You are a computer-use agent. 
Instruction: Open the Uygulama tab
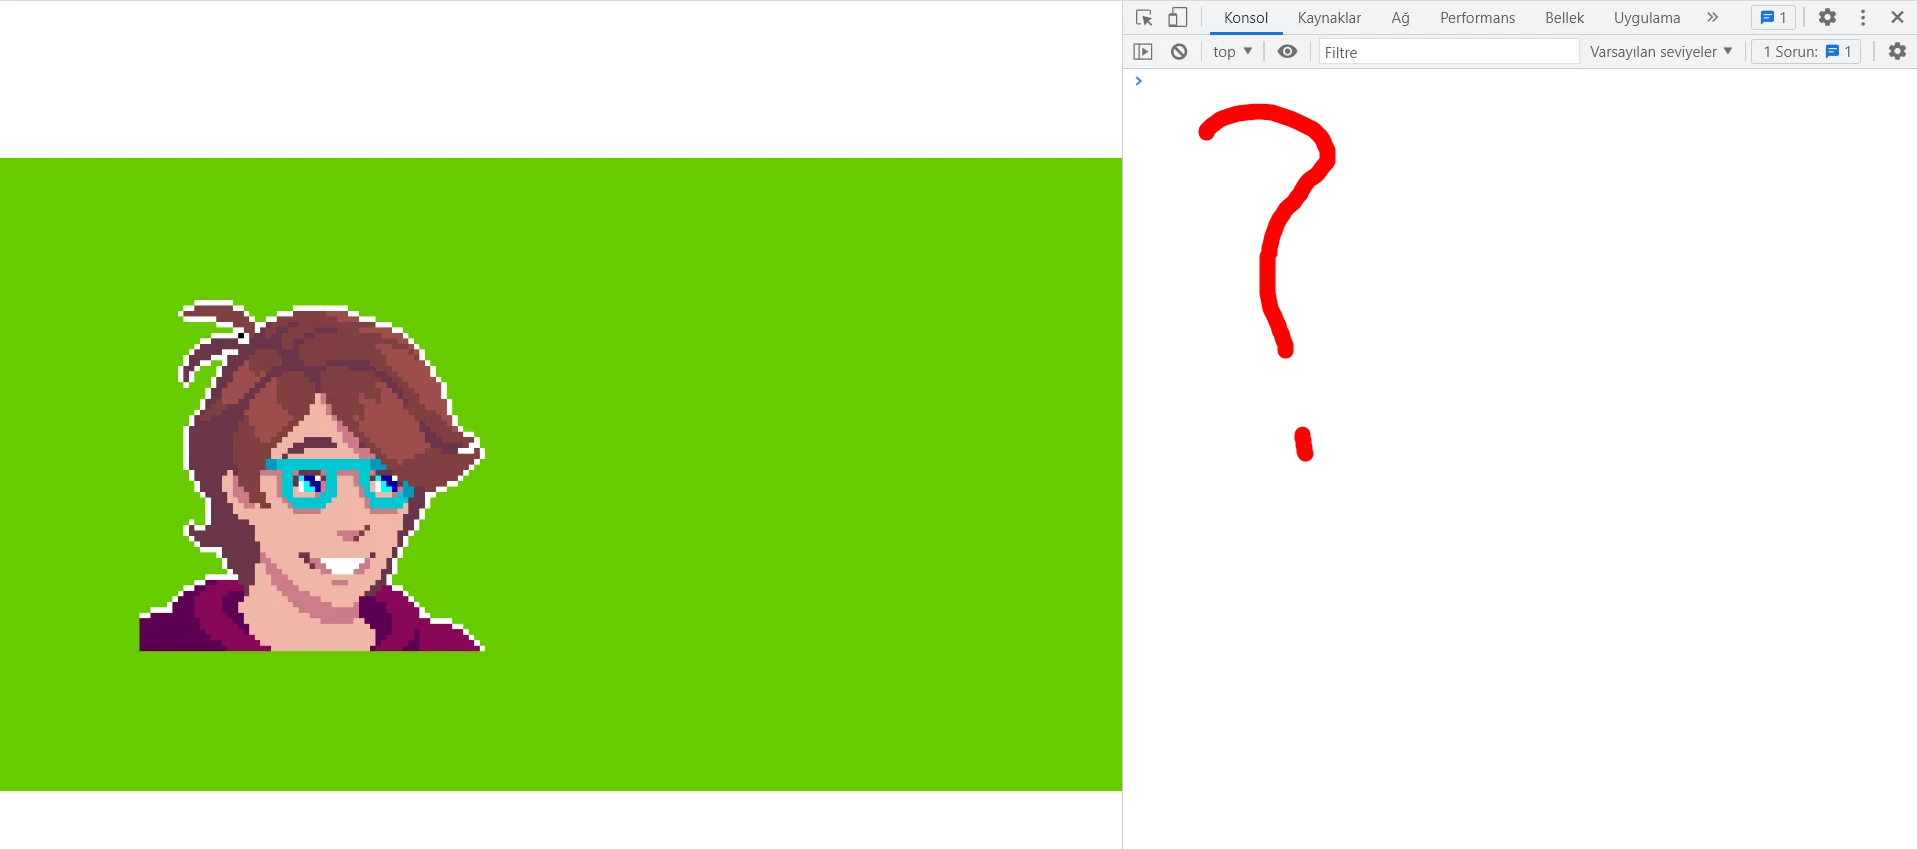pos(1647,18)
